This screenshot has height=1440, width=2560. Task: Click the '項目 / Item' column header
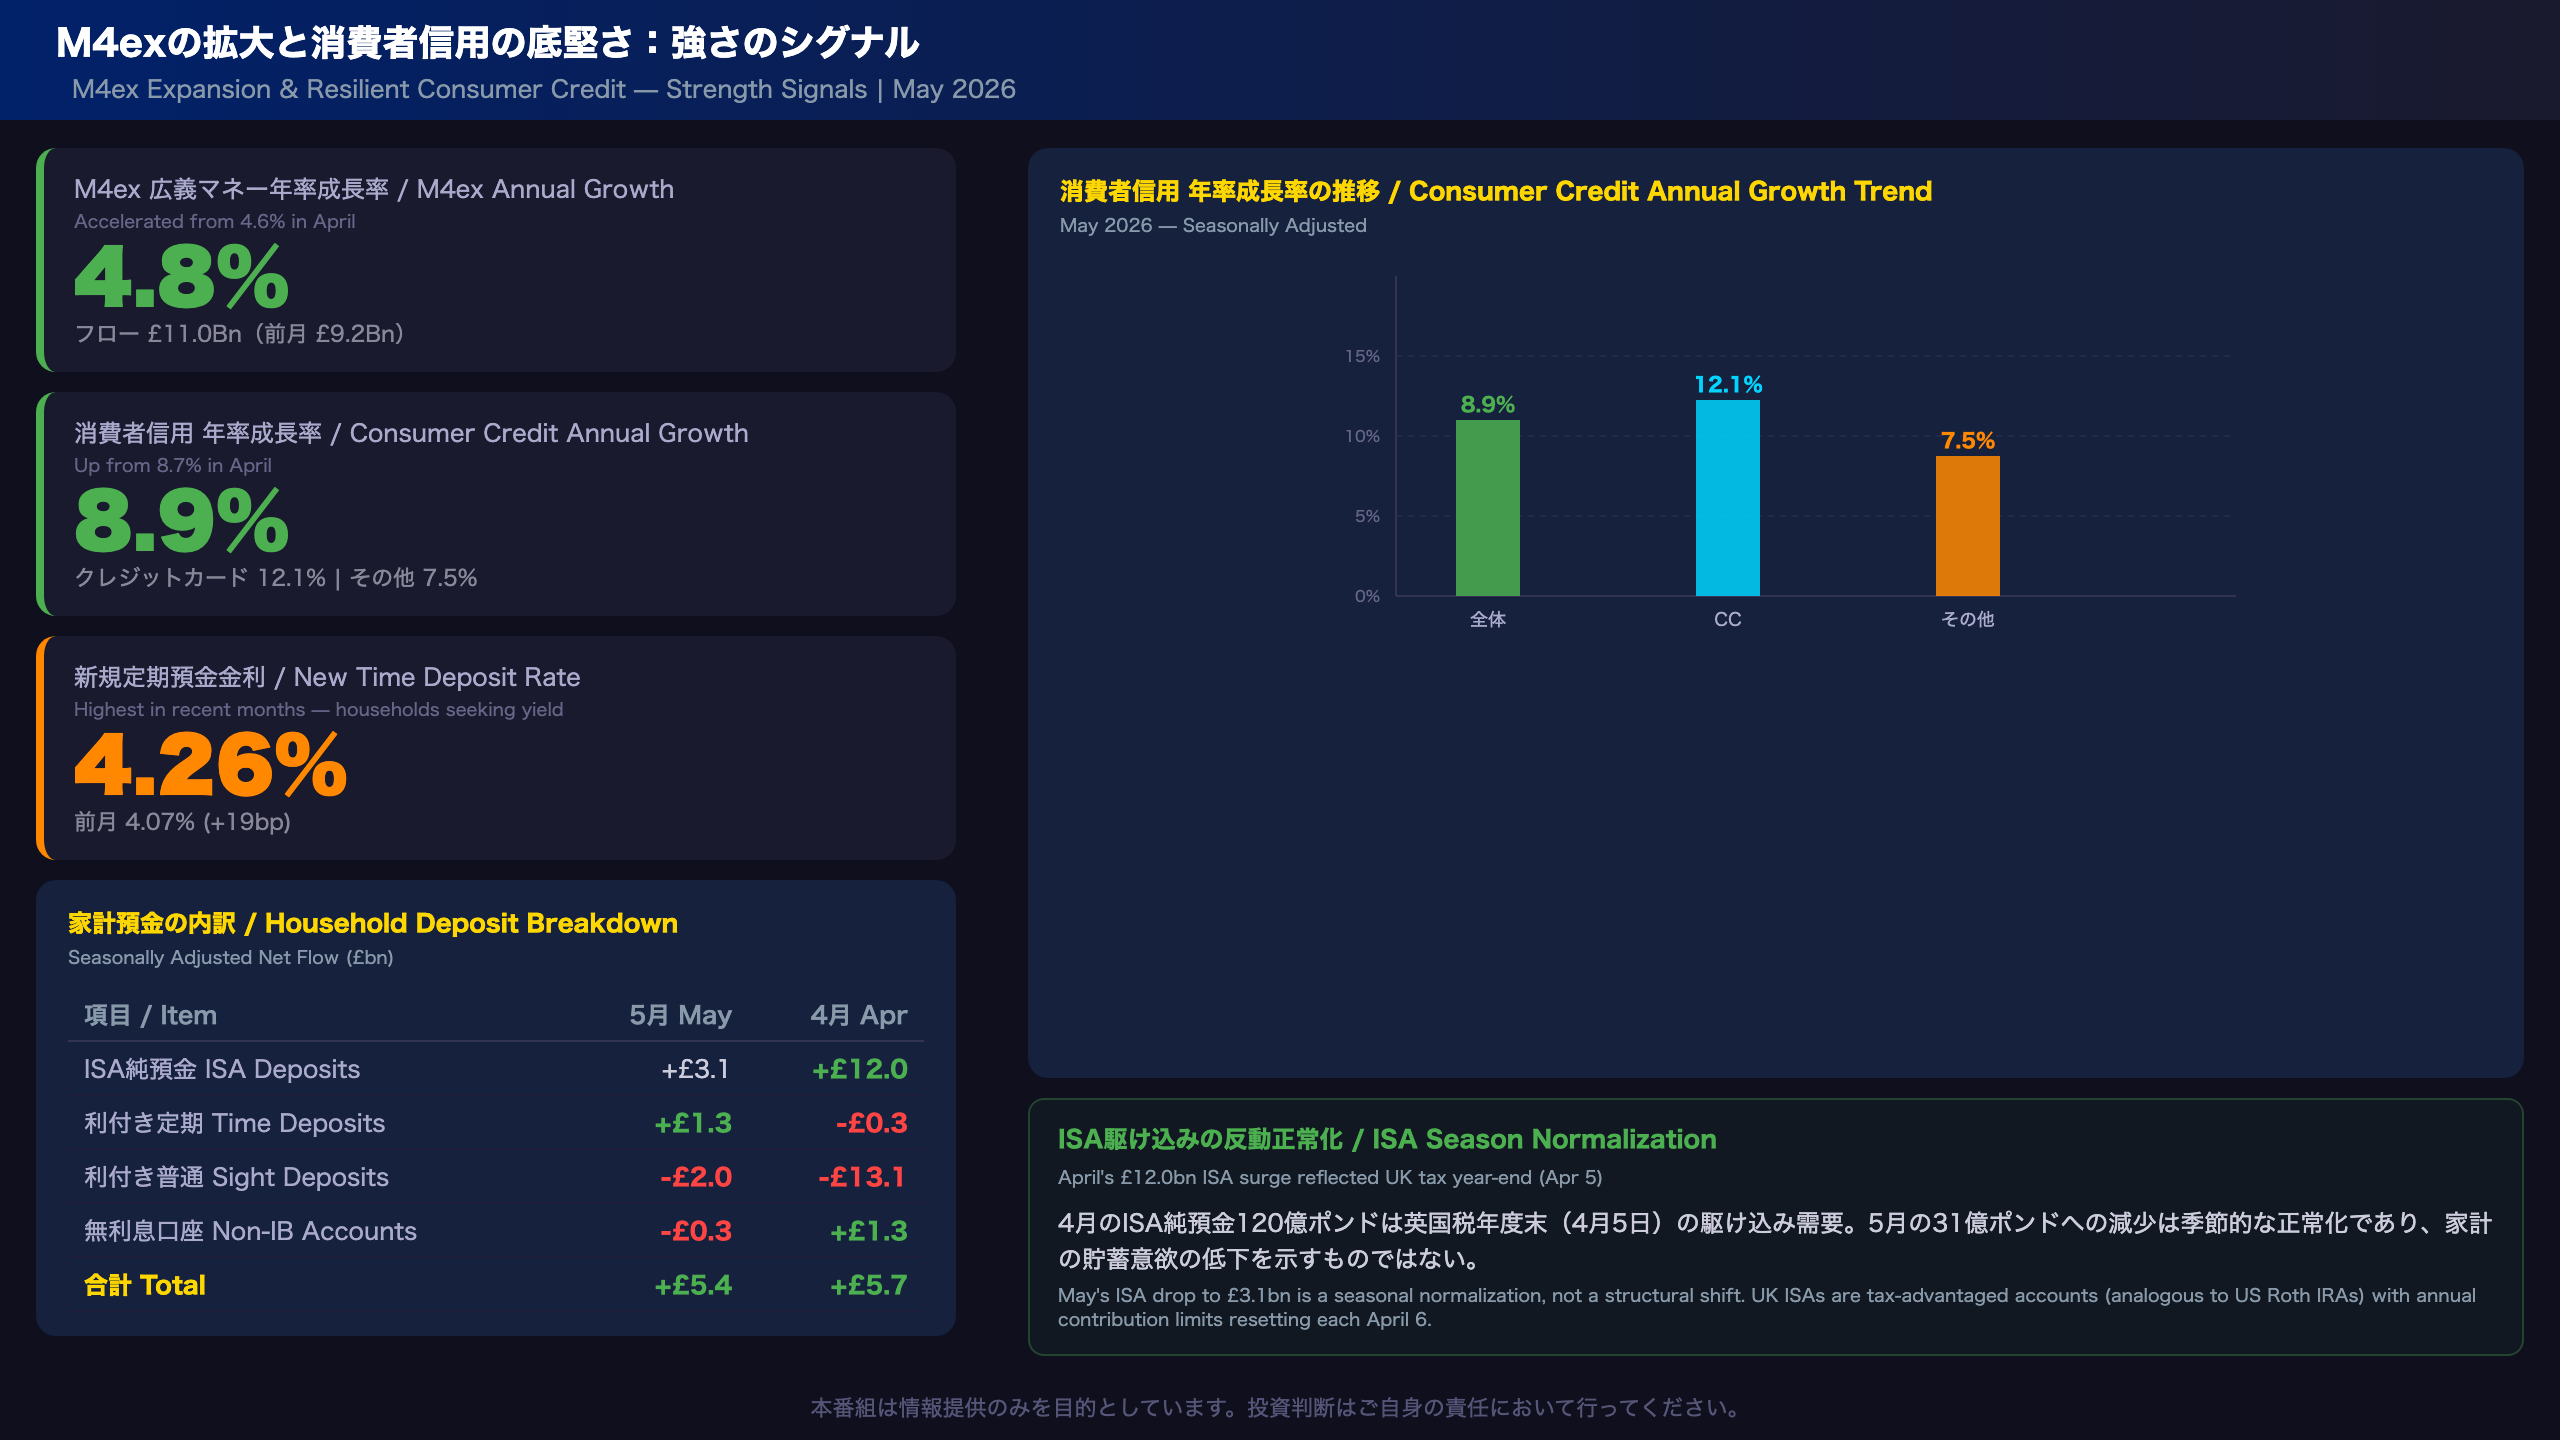(x=150, y=1015)
